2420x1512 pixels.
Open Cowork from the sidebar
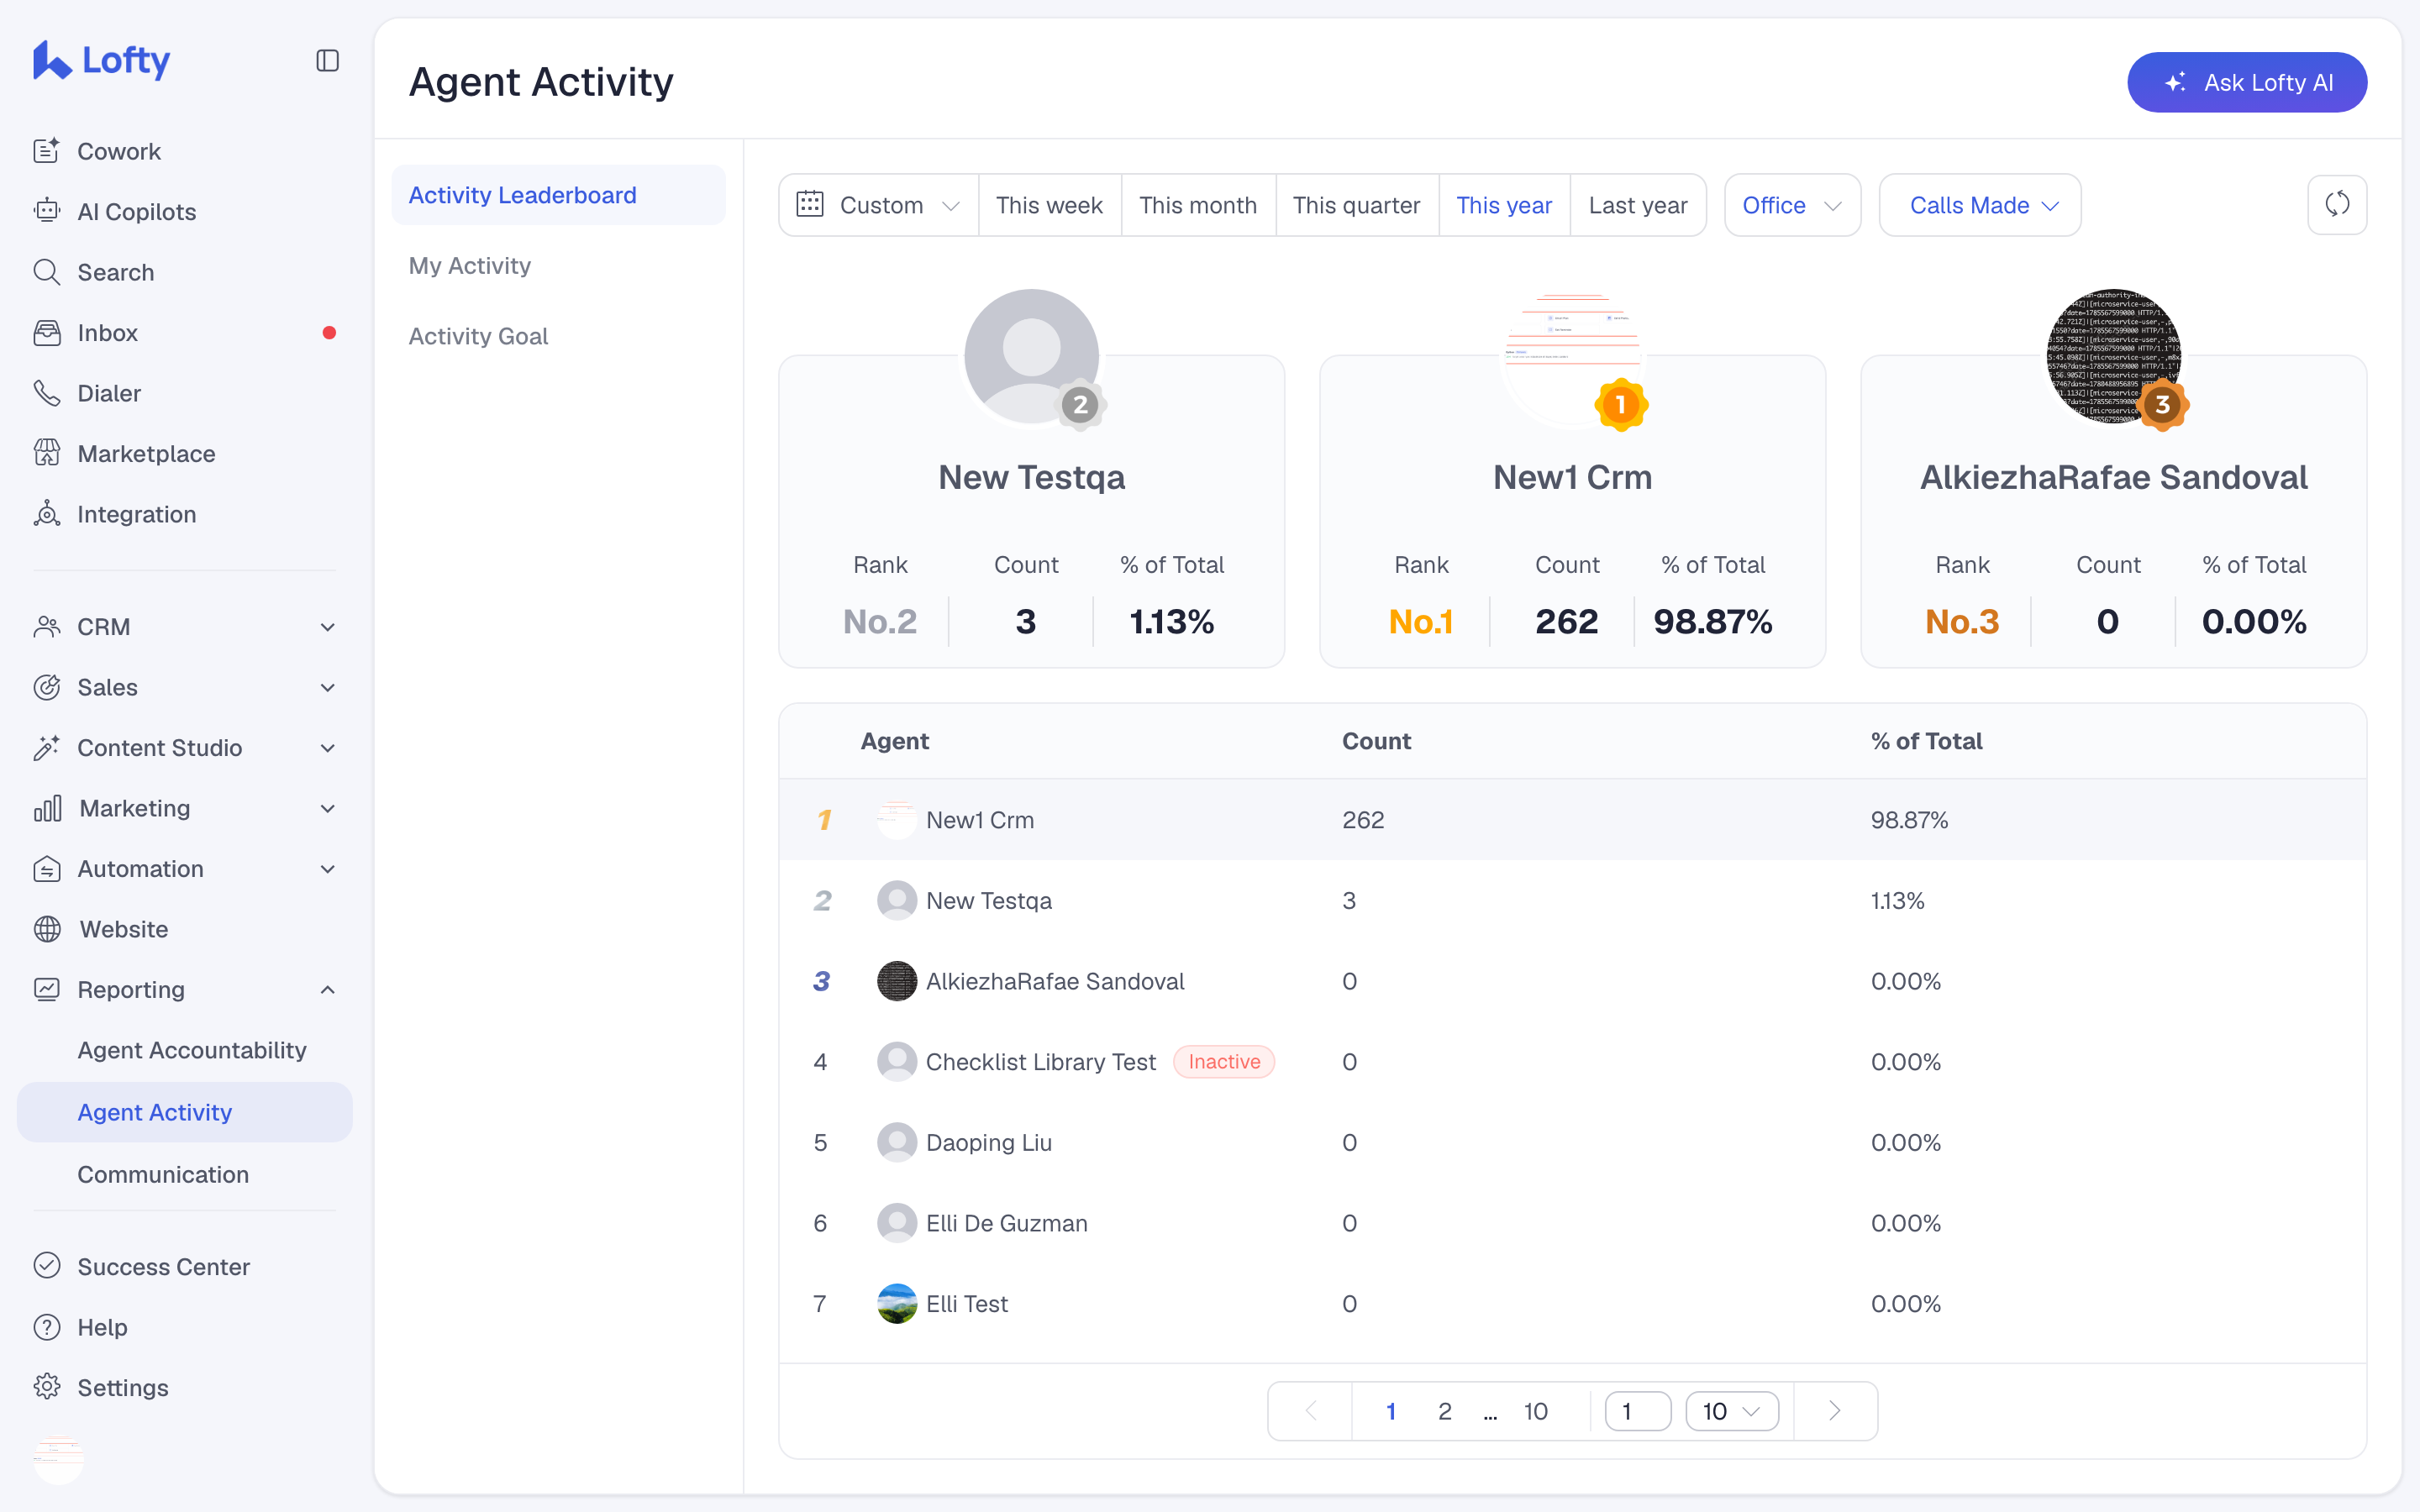pos(184,151)
